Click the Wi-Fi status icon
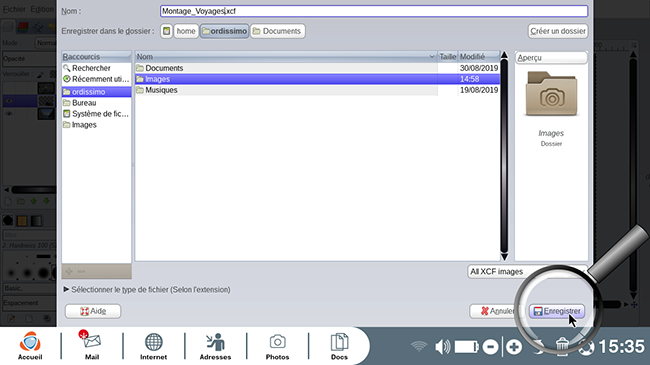 tap(419, 346)
